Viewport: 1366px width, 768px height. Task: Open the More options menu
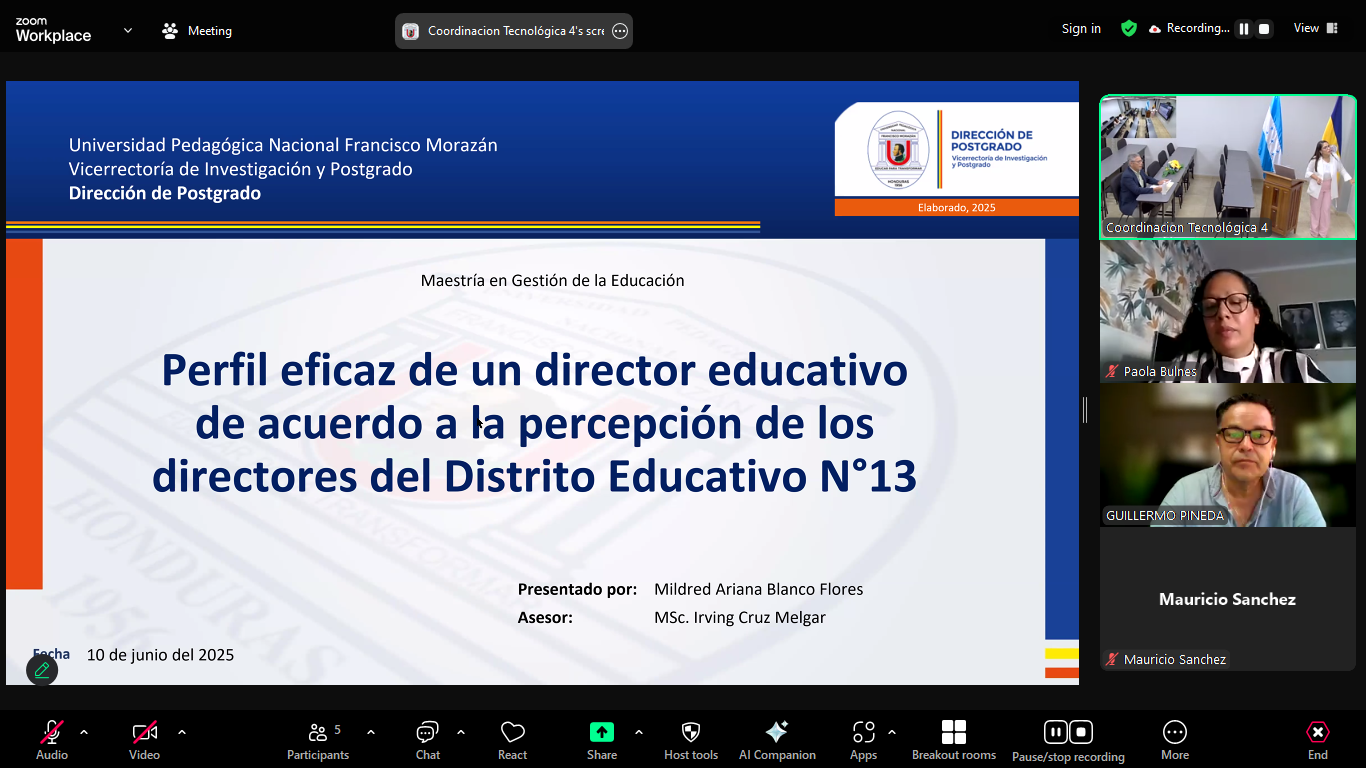click(x=1175, y=740)
